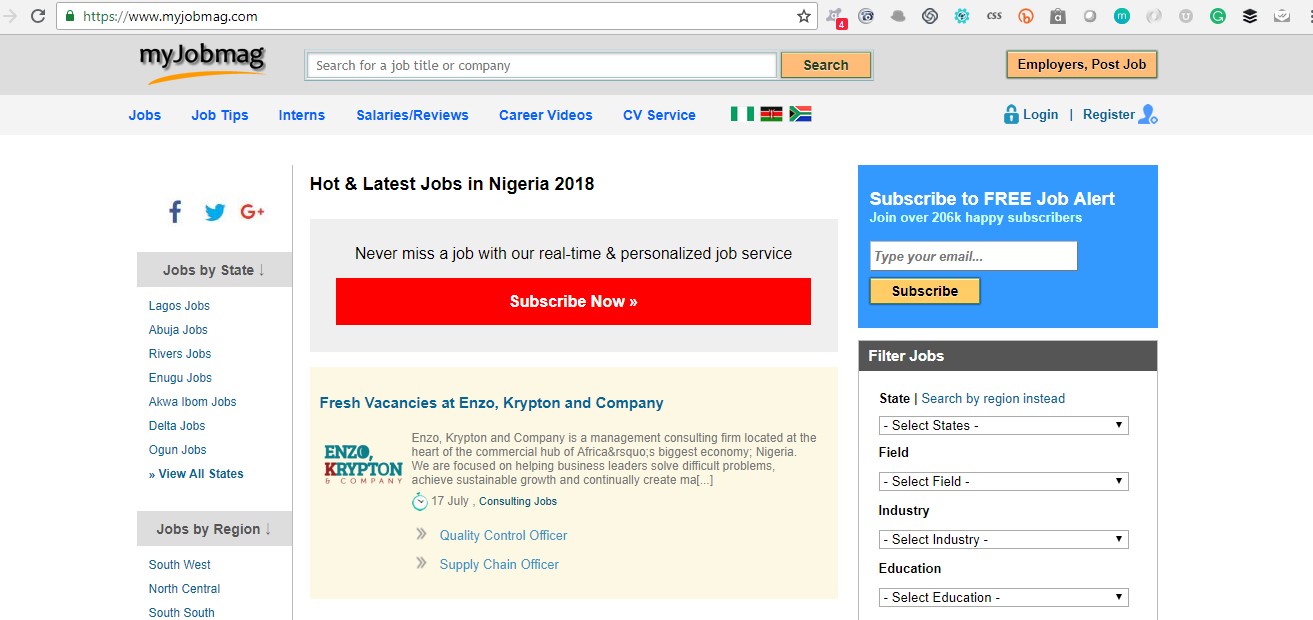Click the browser reload button
The height and width of the screenshot is (620, 1313).
(x=38, y=16)
